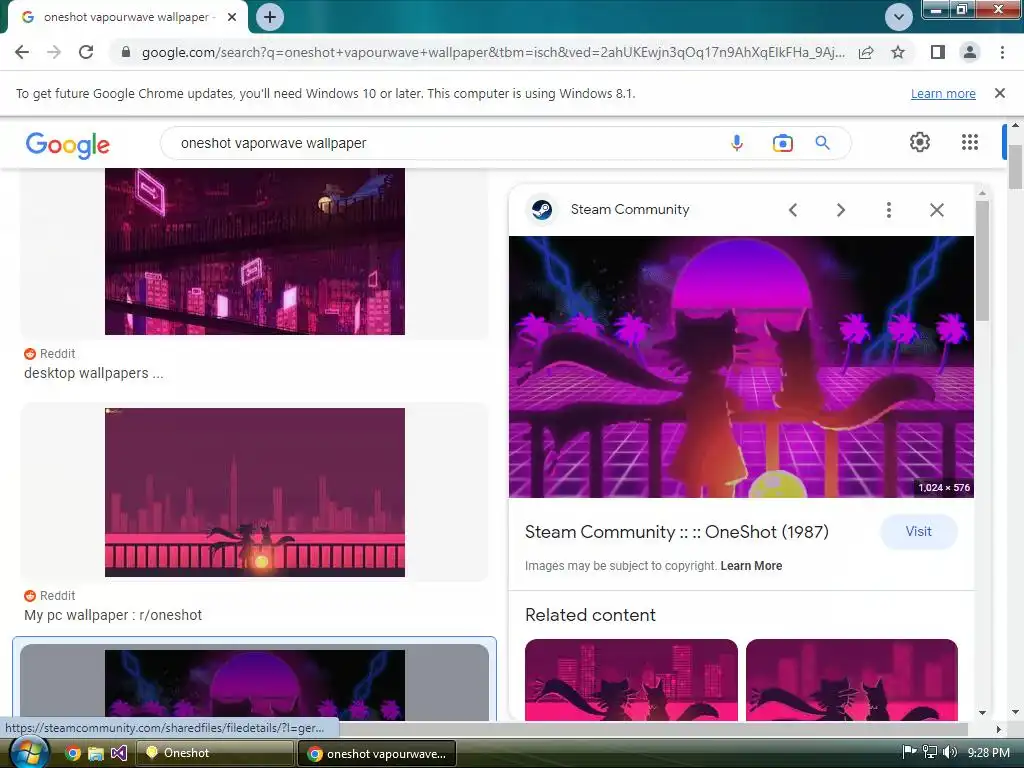The height and width of the screenshot is (768, 1024).
Task: Click the Steam icon in preview panel
Action: pyautogui.click(x=541, y=210)
